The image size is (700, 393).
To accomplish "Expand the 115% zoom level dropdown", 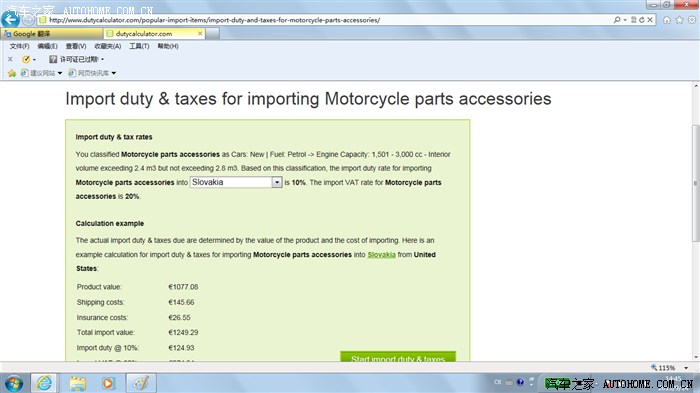I will (686, 368).
